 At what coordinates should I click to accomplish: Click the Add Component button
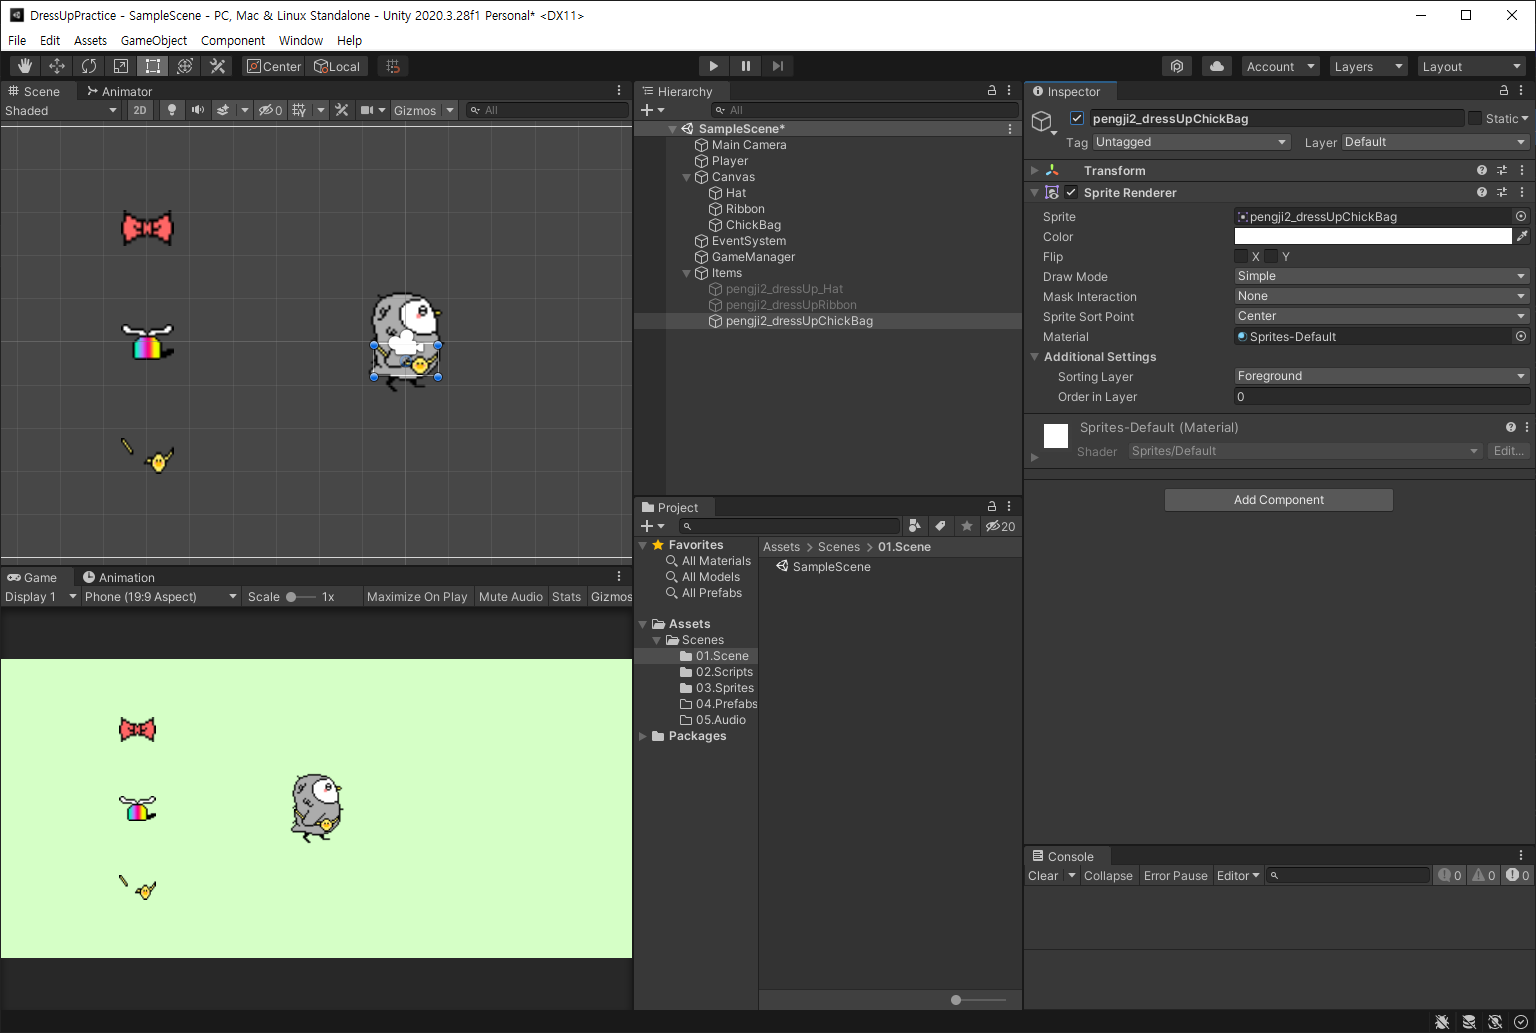pos(1279,500)
